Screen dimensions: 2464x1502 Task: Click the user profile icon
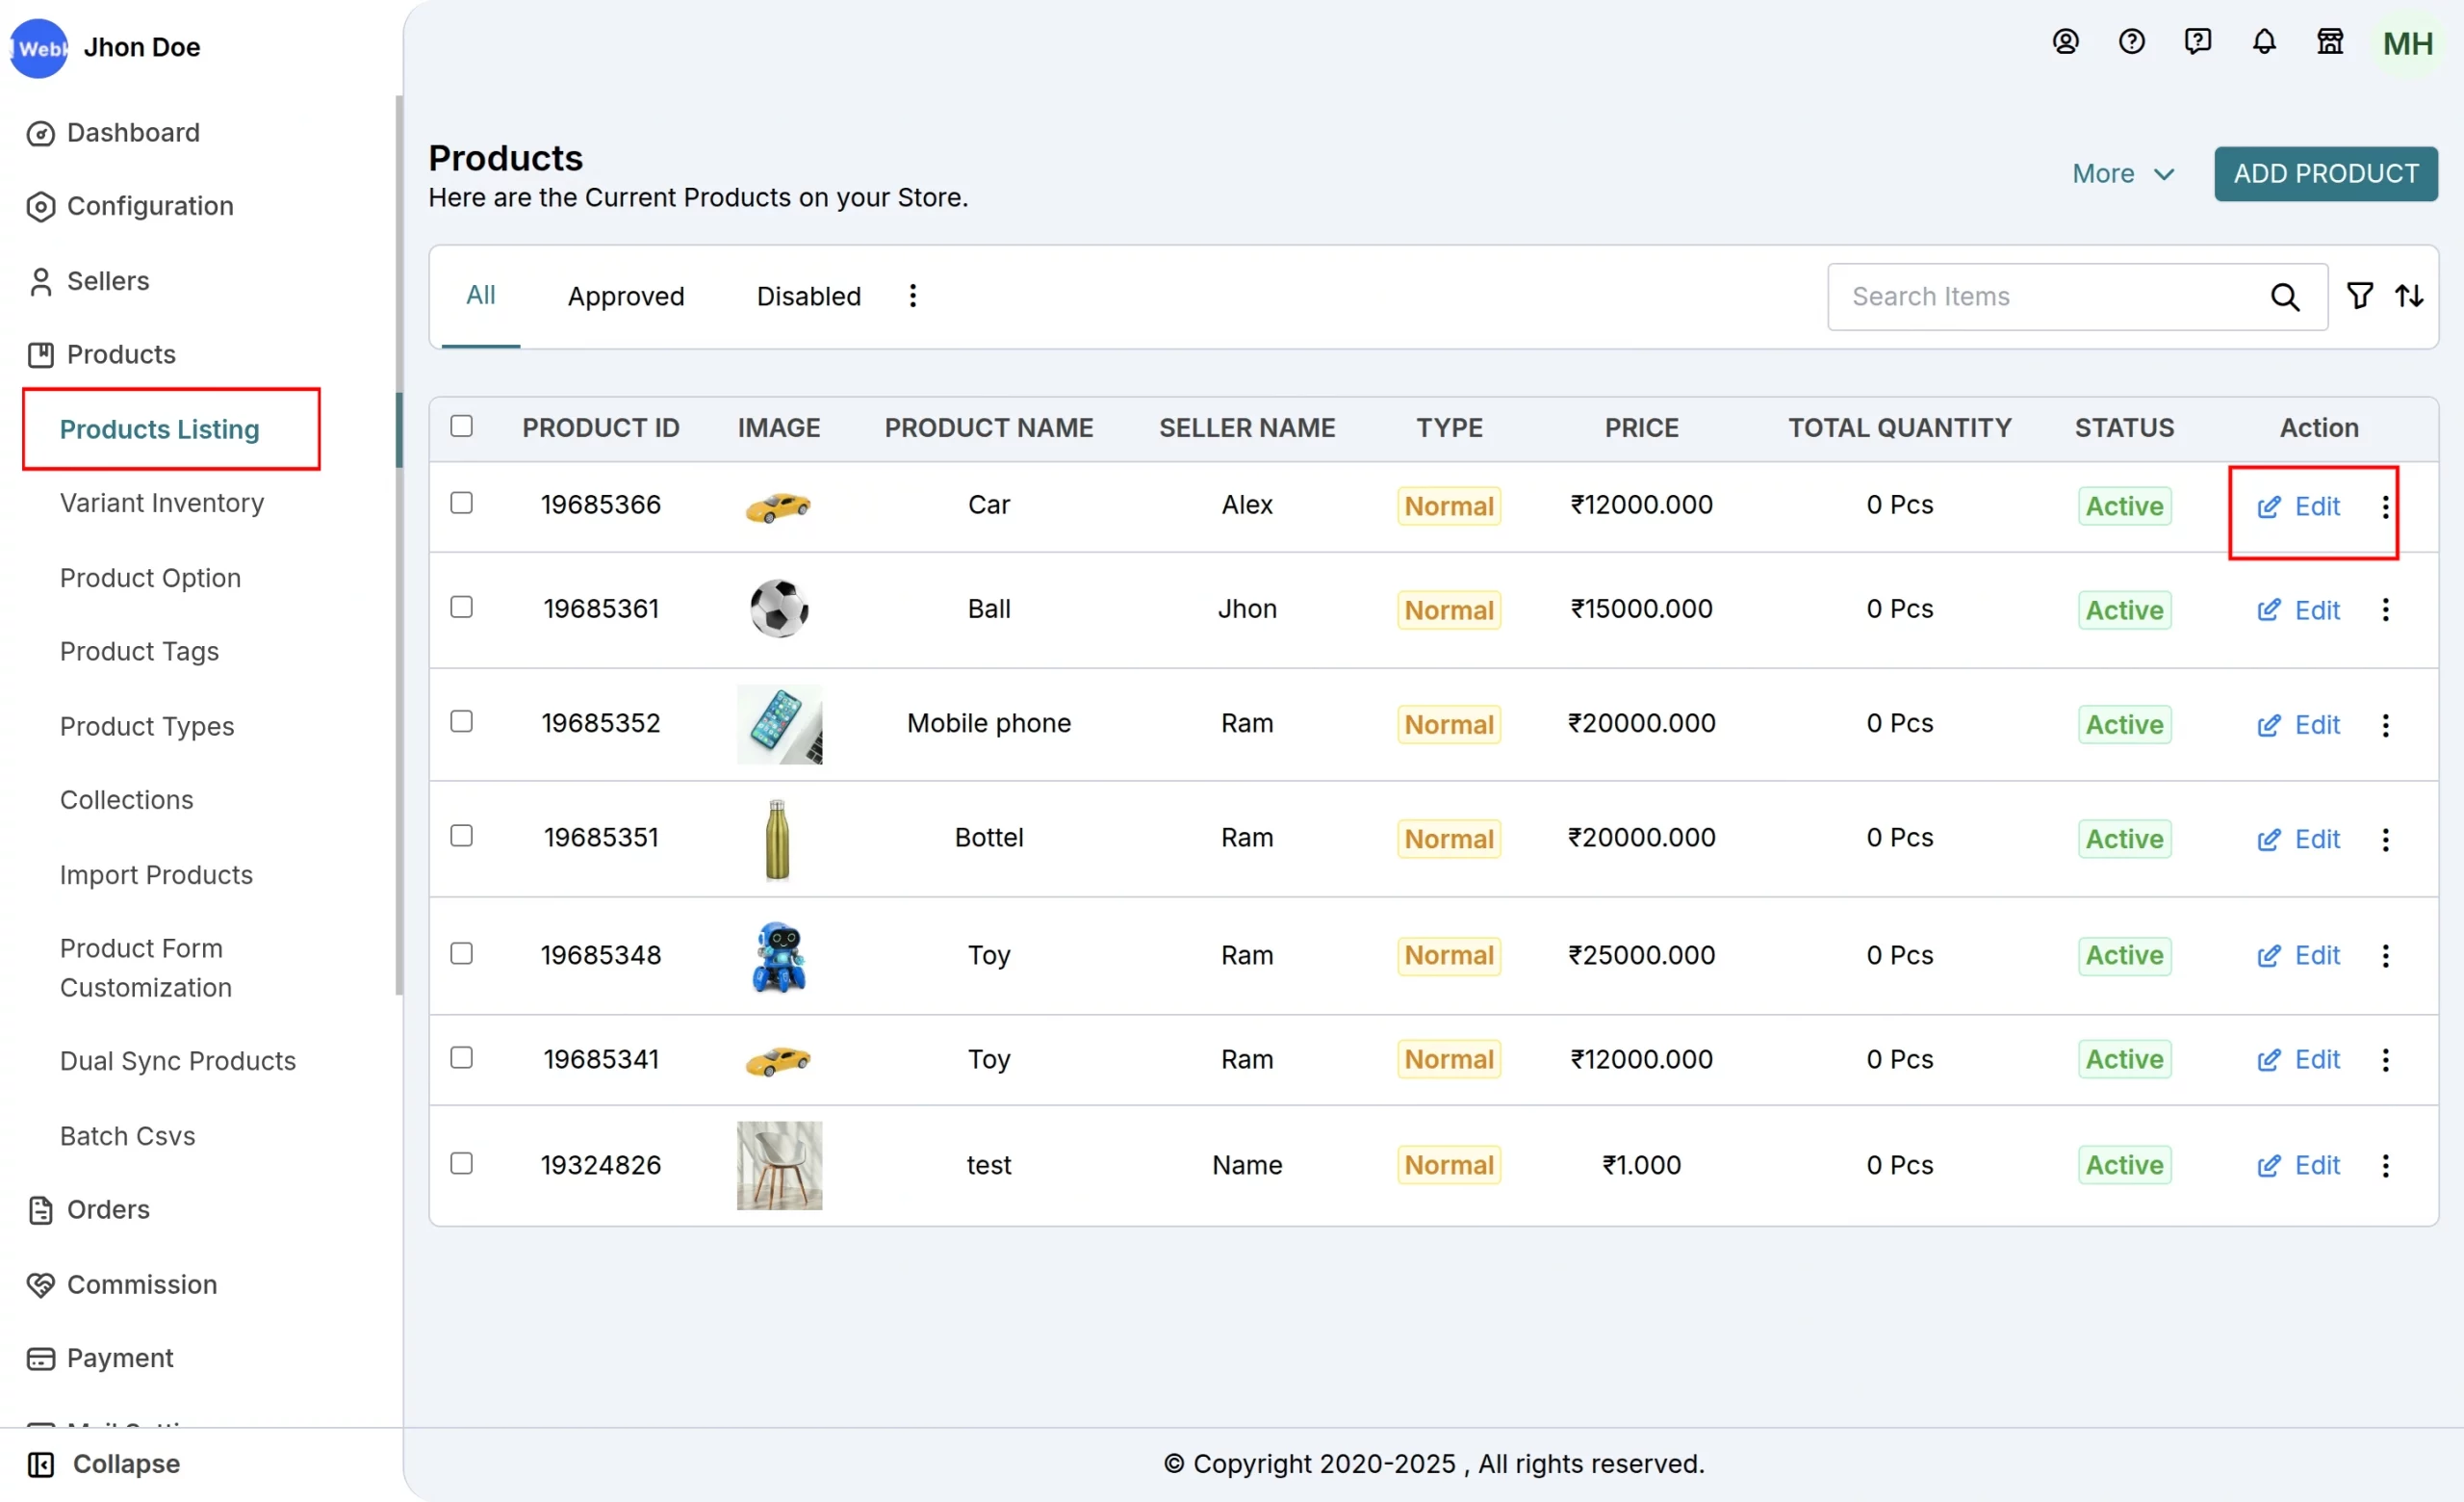2066,42
